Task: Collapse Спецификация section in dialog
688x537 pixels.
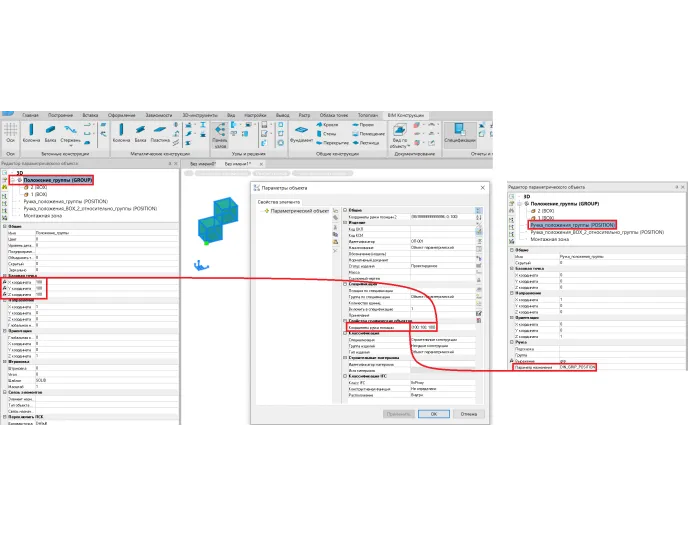Action: click(345, 284)
